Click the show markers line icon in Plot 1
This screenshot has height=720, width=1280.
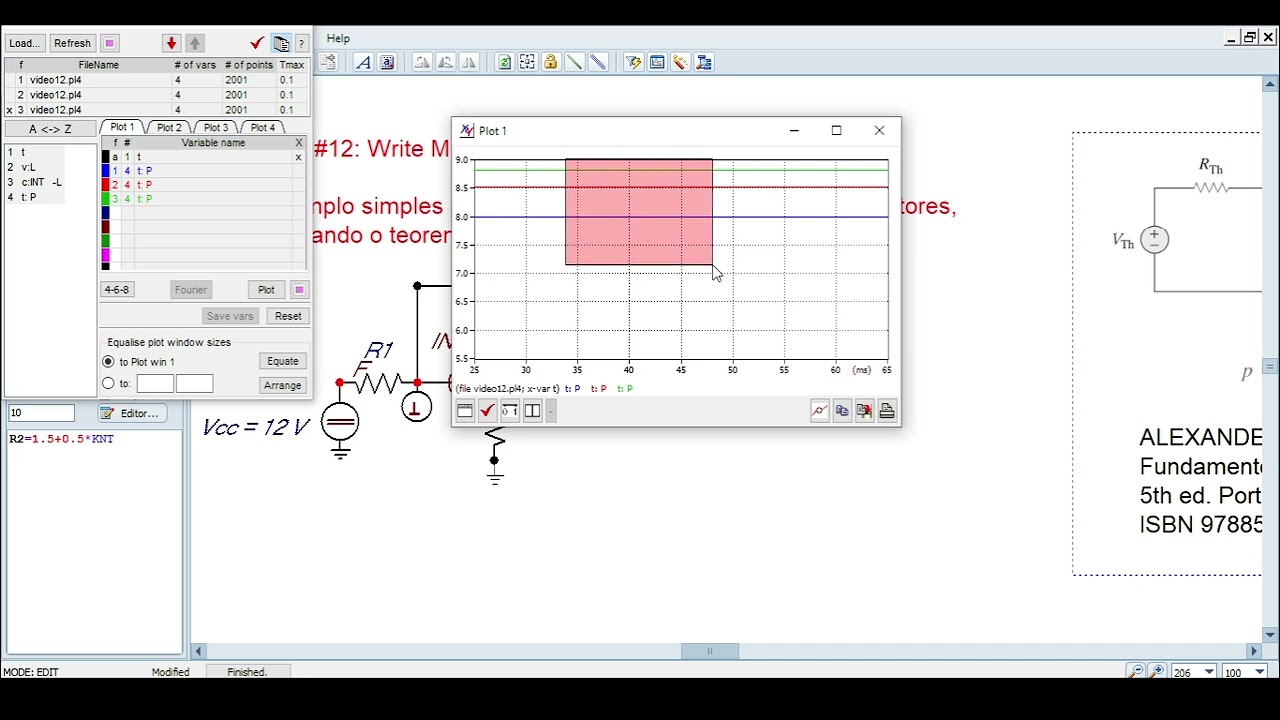pos(820,411)
